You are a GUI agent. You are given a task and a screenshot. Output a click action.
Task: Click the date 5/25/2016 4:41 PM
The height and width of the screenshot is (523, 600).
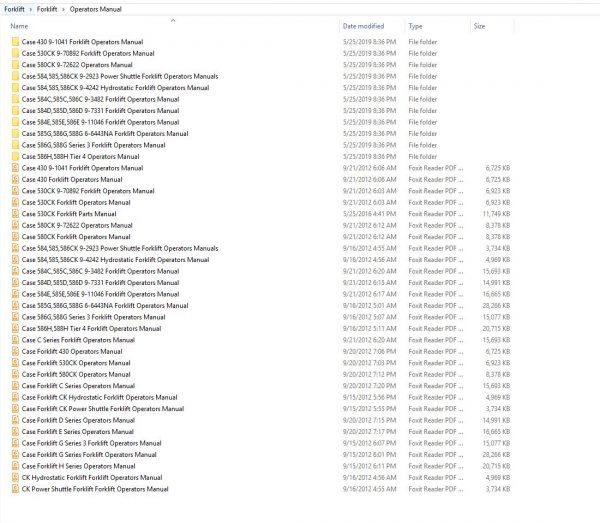(369, 214)
